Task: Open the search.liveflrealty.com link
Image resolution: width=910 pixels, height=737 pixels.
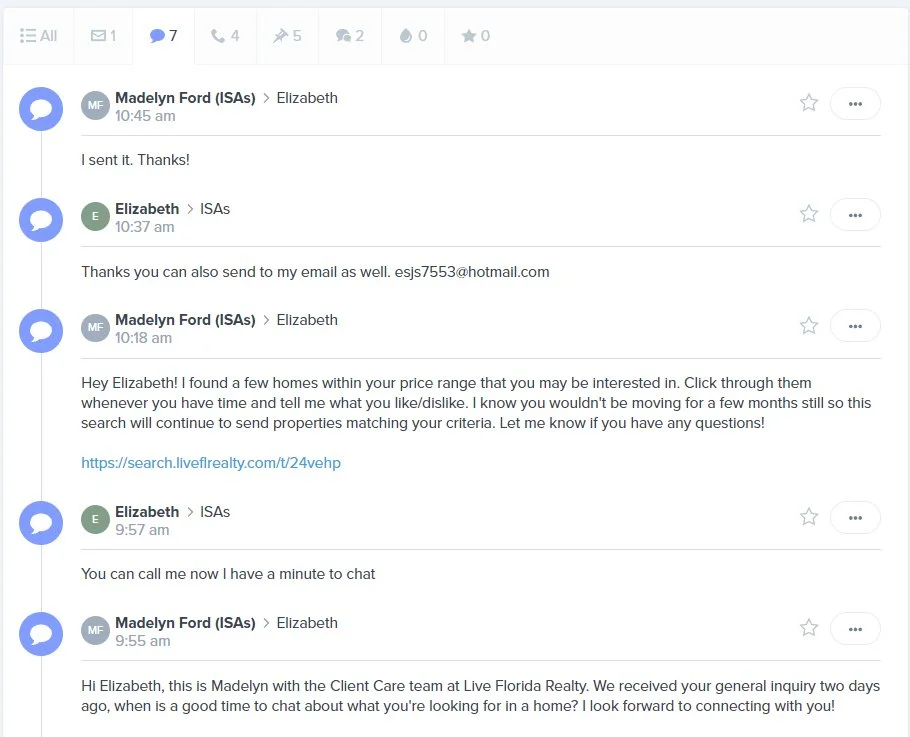Action: [x=211, y=463]
